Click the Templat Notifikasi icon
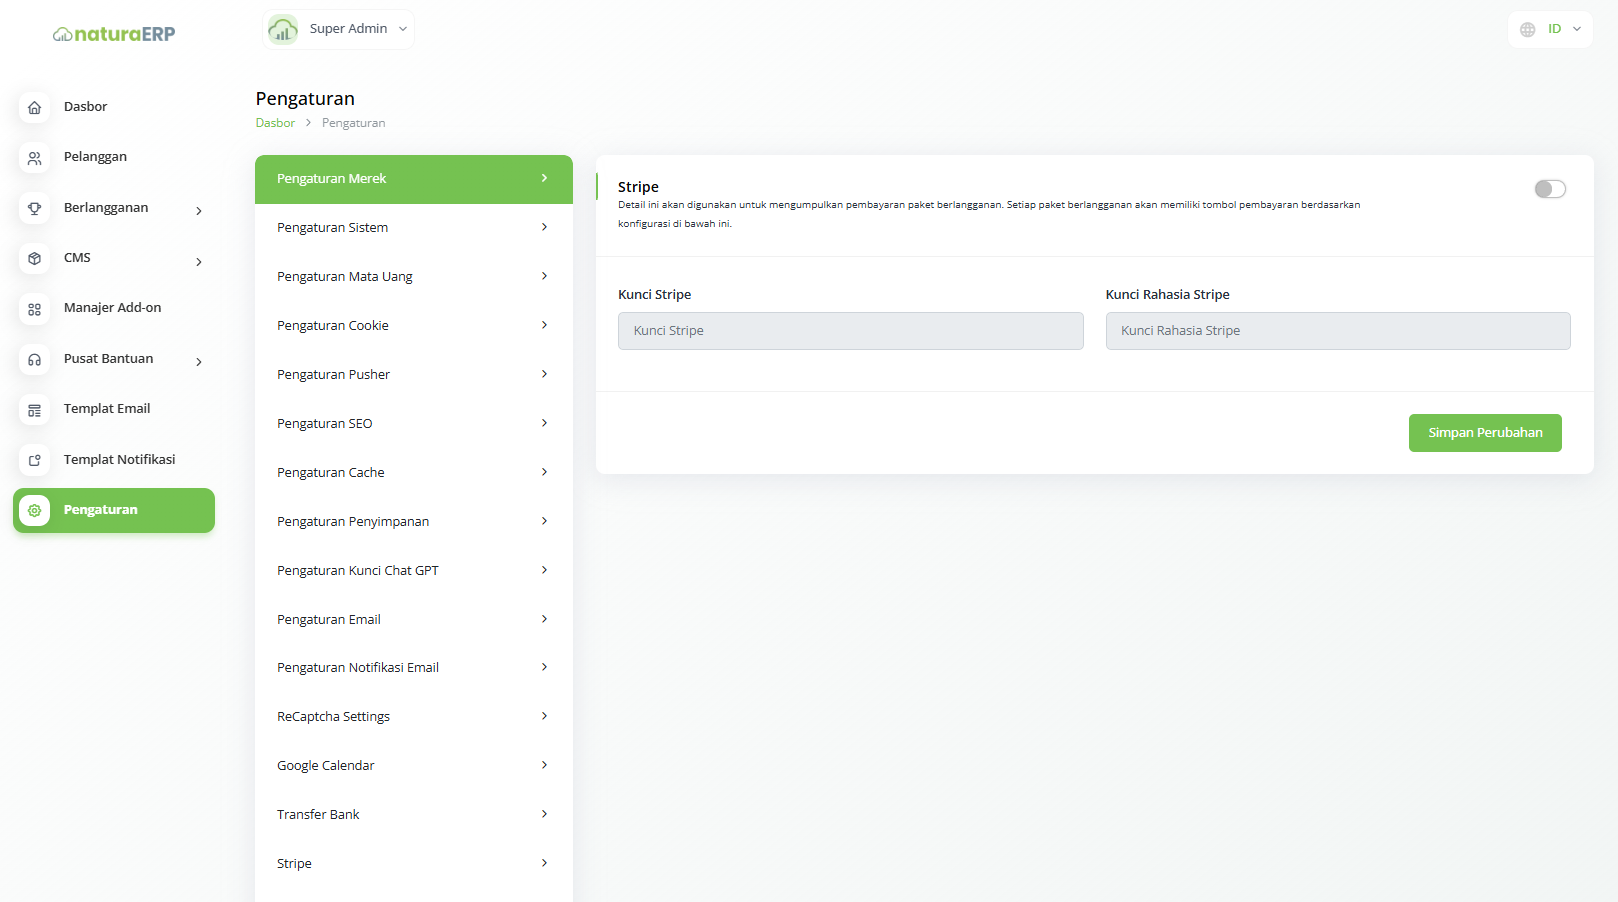The height and width of the screenshot is (902, 1618). 35,460
